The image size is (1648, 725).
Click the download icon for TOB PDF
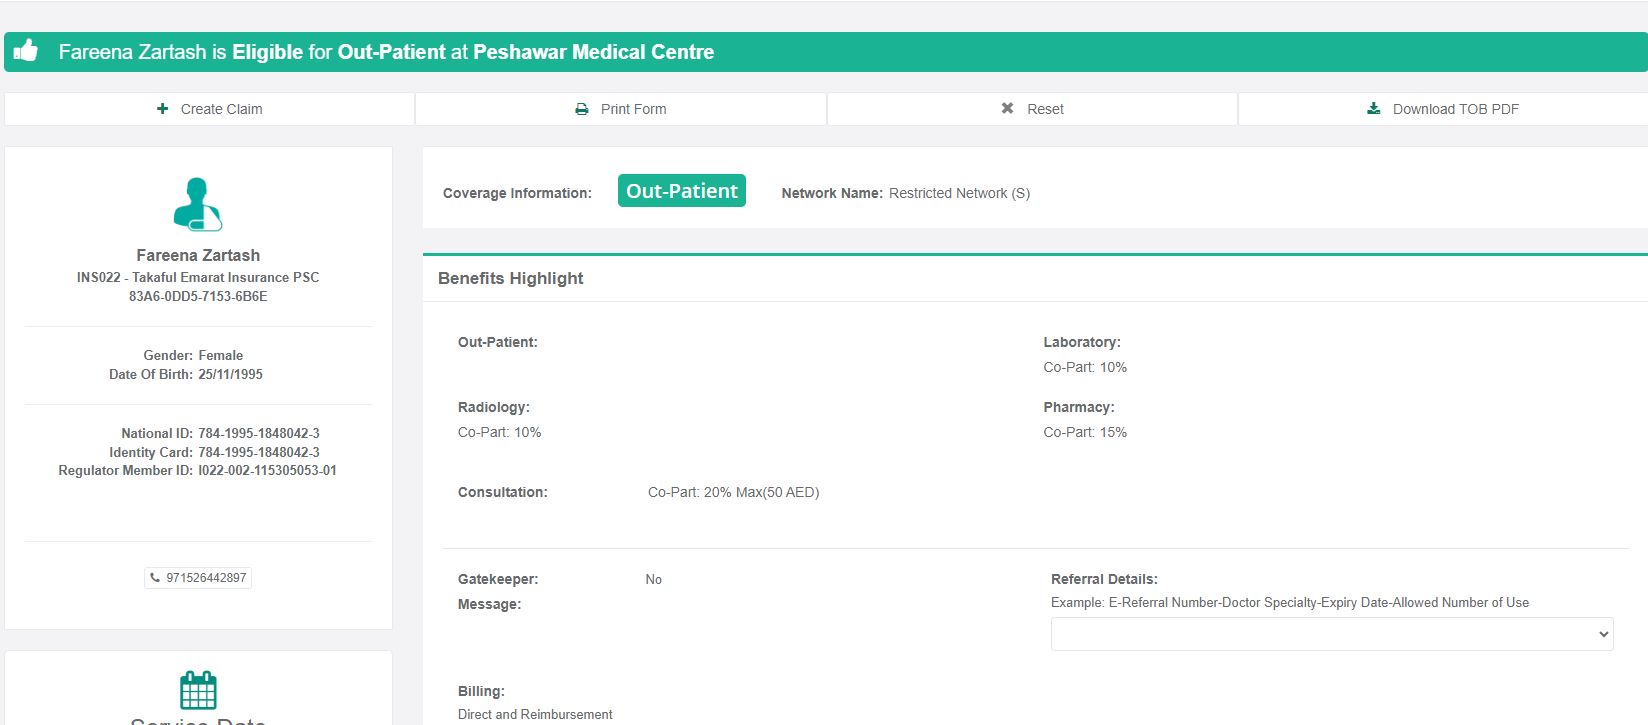(x=1374, y=109)
